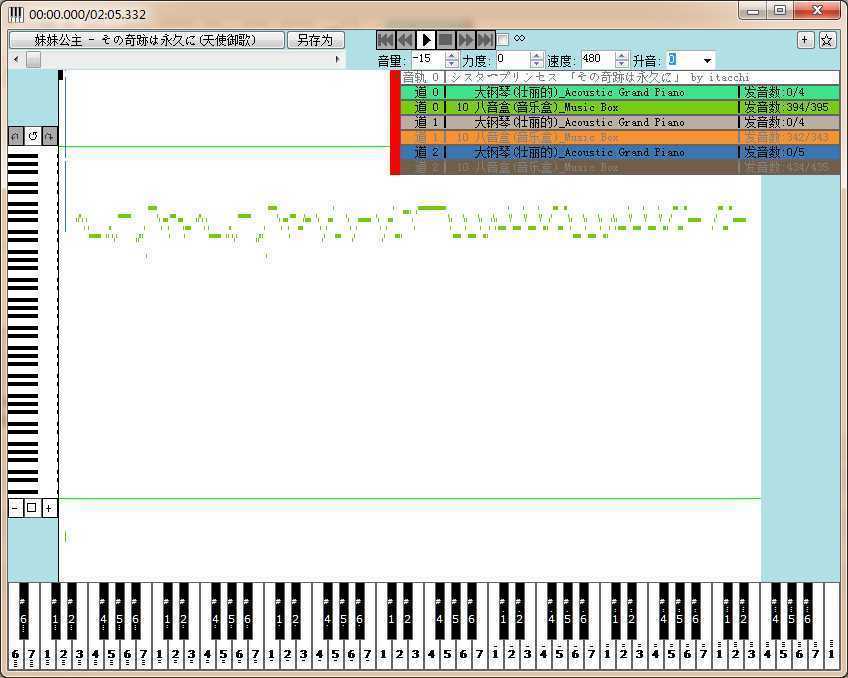This screenshot has width=848, height=678.
Task: Click the piano icon in the title bar
Action: tap(16, 14)
